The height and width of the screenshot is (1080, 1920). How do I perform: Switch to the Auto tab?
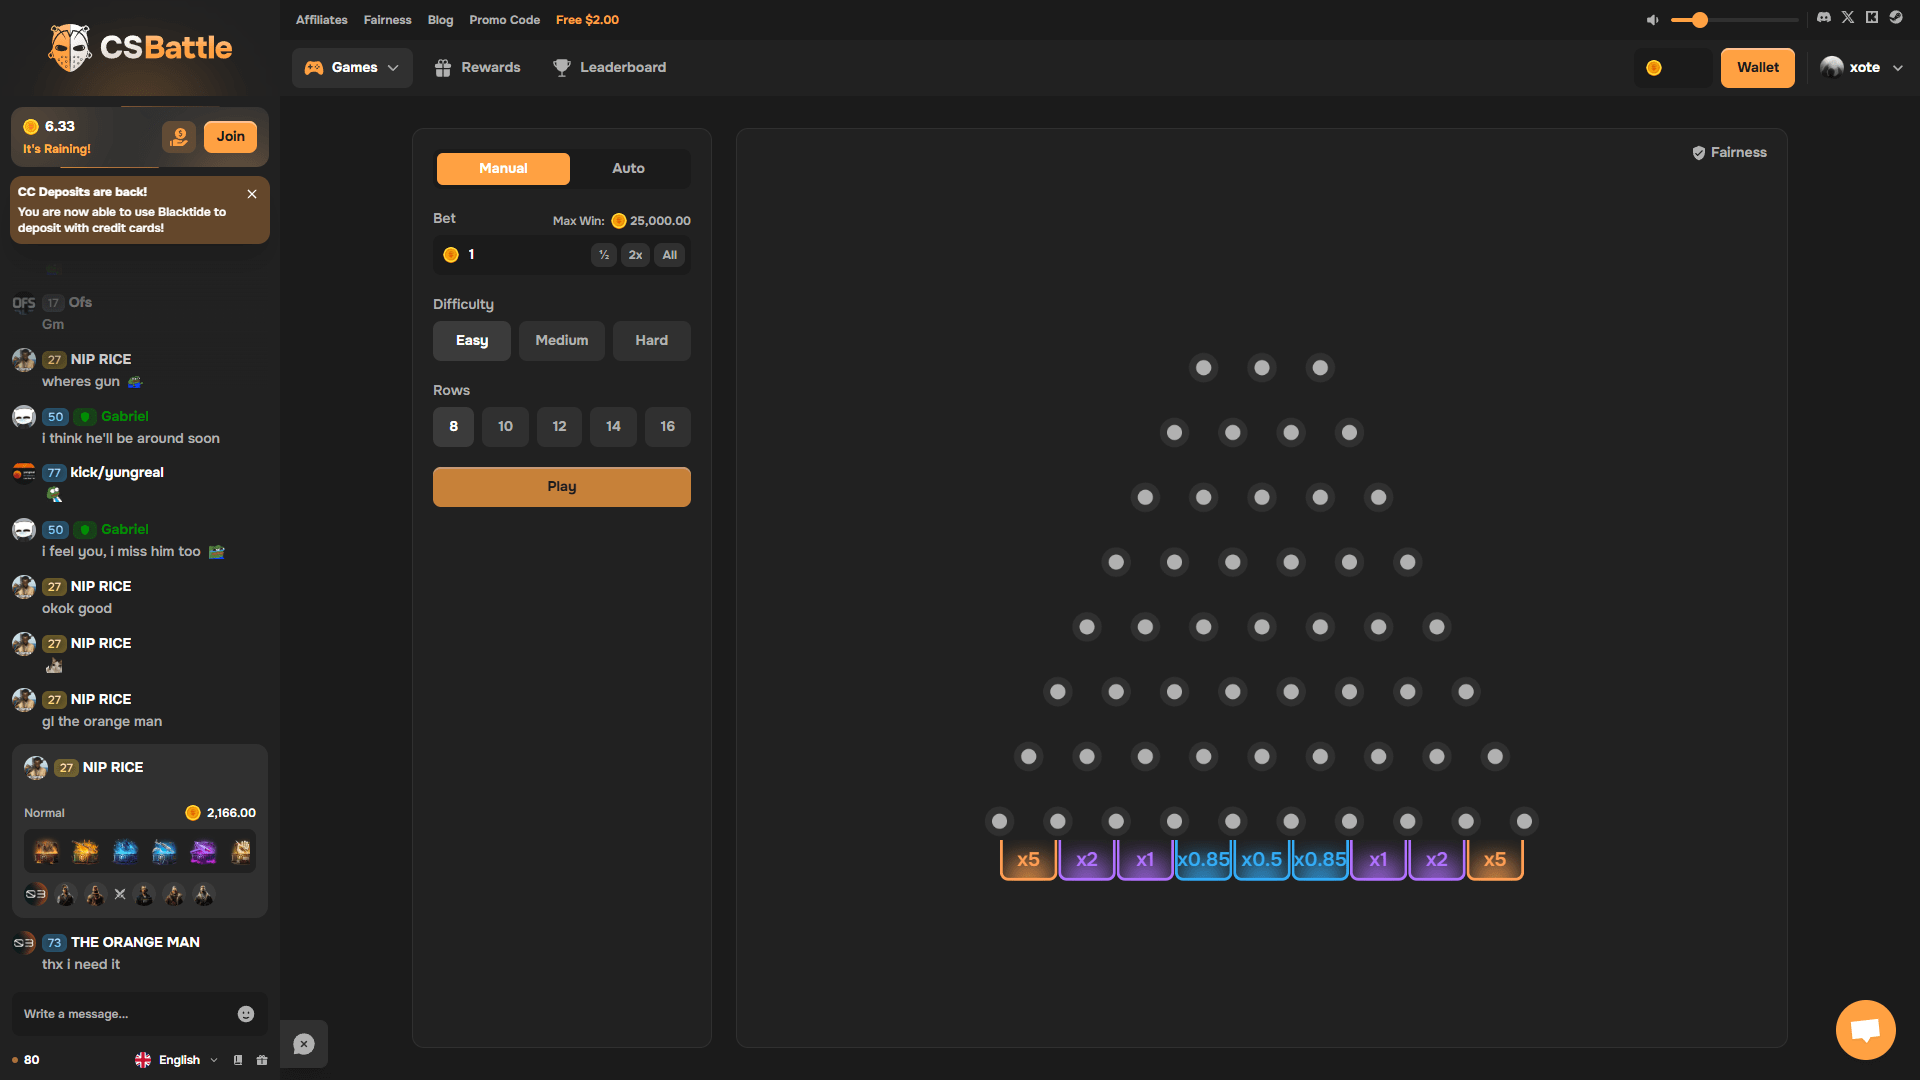click(628, 168)
